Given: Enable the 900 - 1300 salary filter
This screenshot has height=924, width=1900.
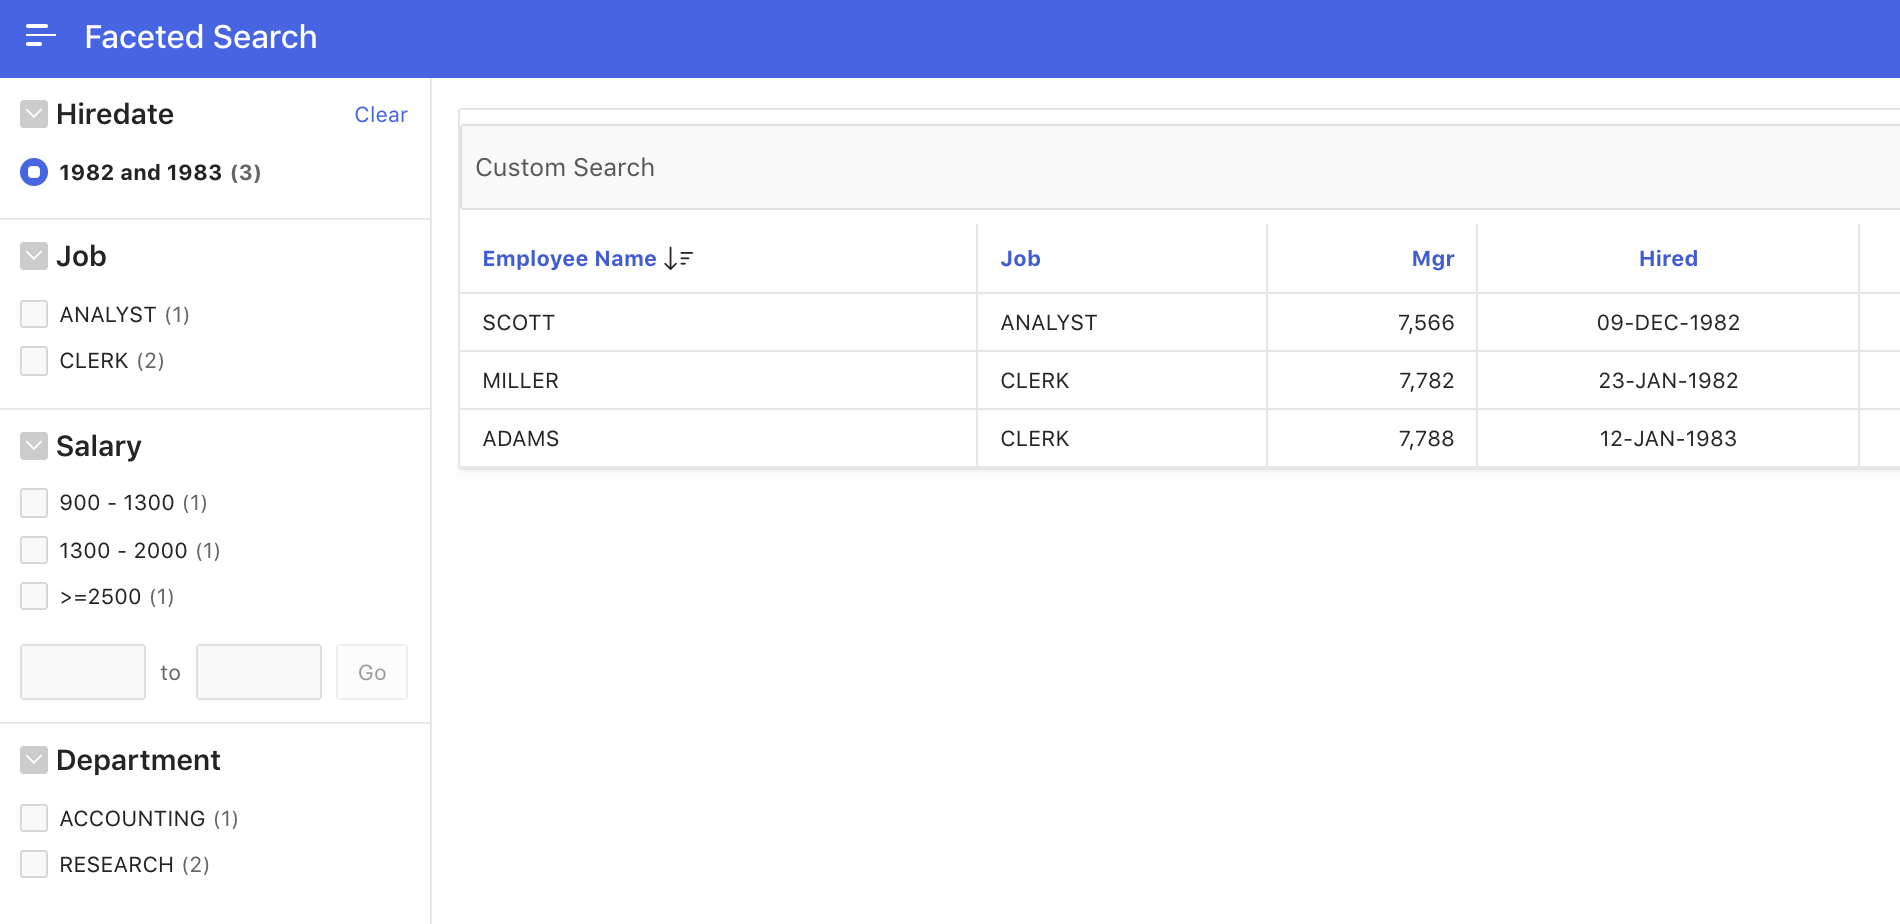Looking at the screenshot, I should click(34, 502).
